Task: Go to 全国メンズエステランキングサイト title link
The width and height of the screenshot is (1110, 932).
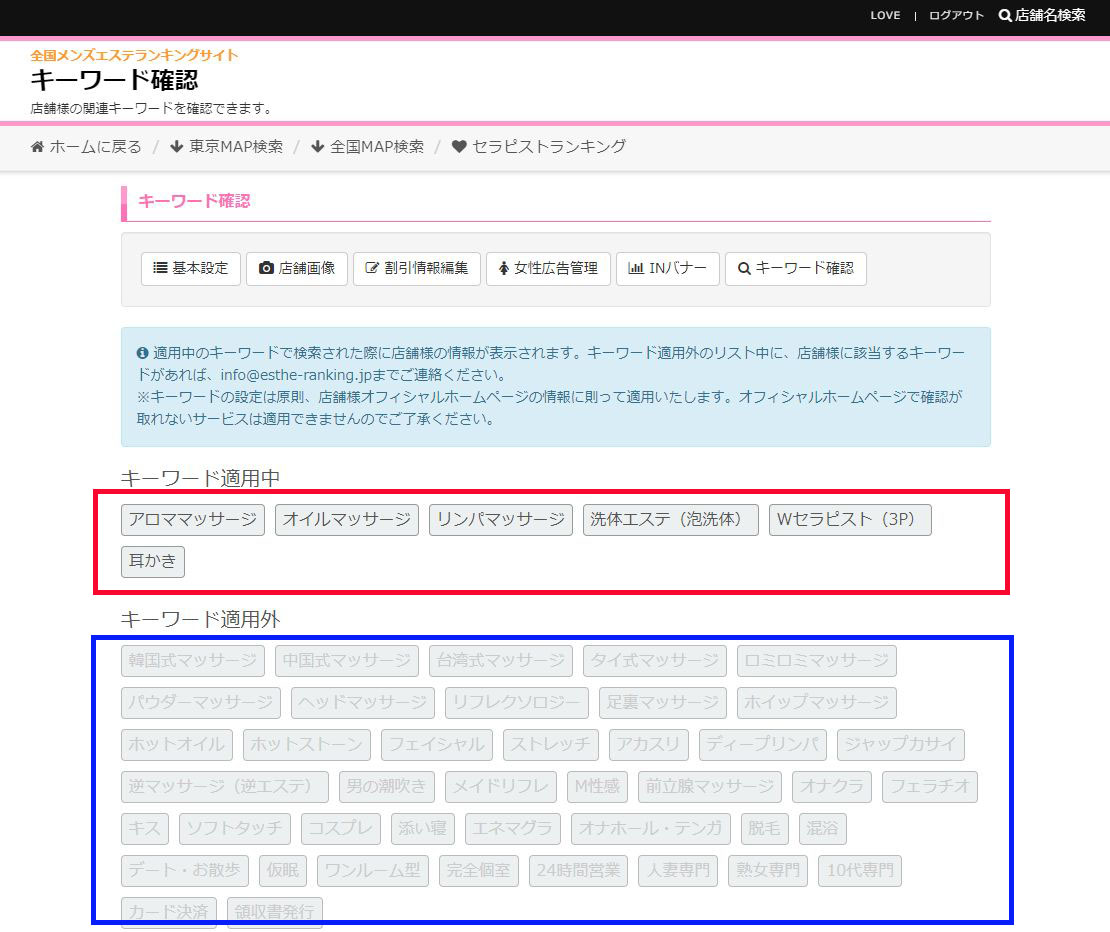Action: pyautogui.click(x=134, y=55)
